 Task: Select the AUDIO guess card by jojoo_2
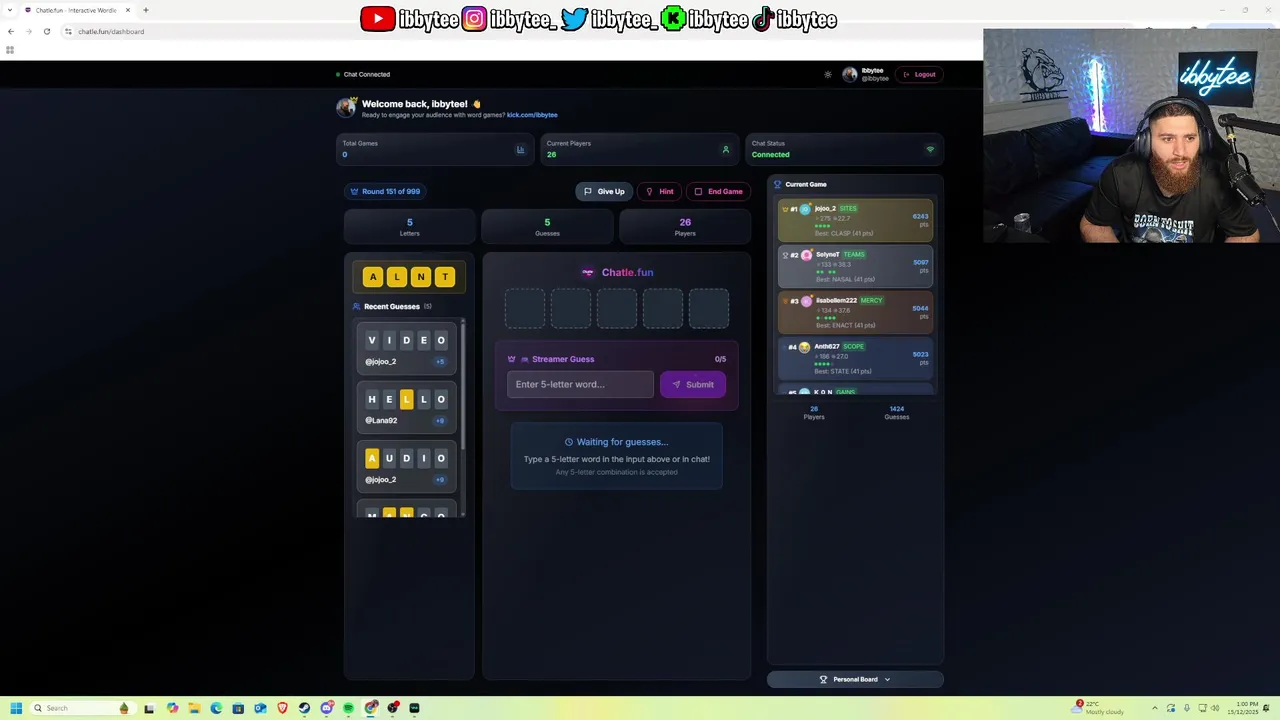pyautogui.click(x=407, y=467)
